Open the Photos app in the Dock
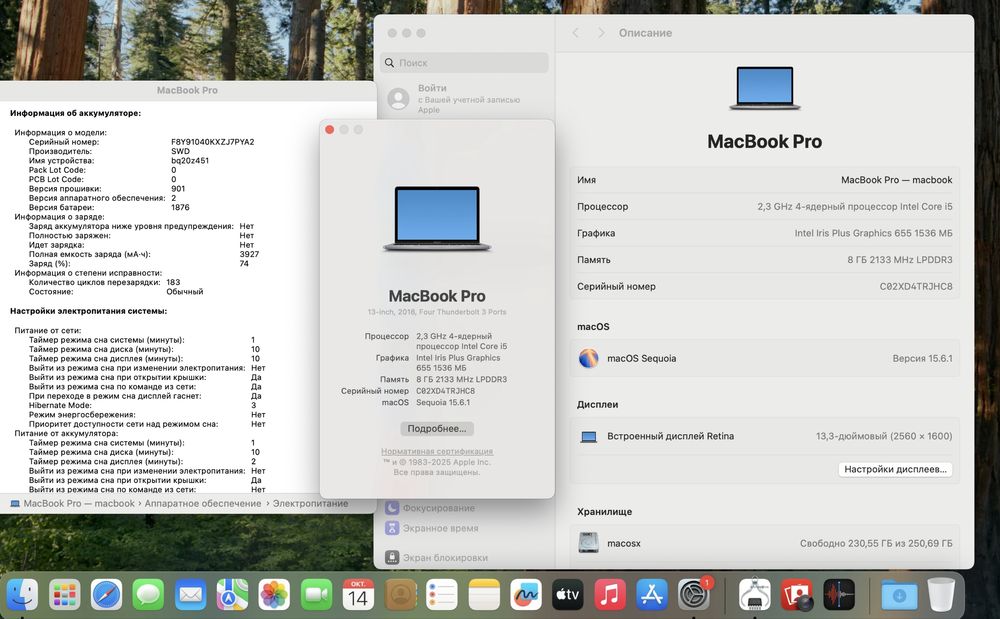This screenshot has width=1000, height=619. coord(274,595)
